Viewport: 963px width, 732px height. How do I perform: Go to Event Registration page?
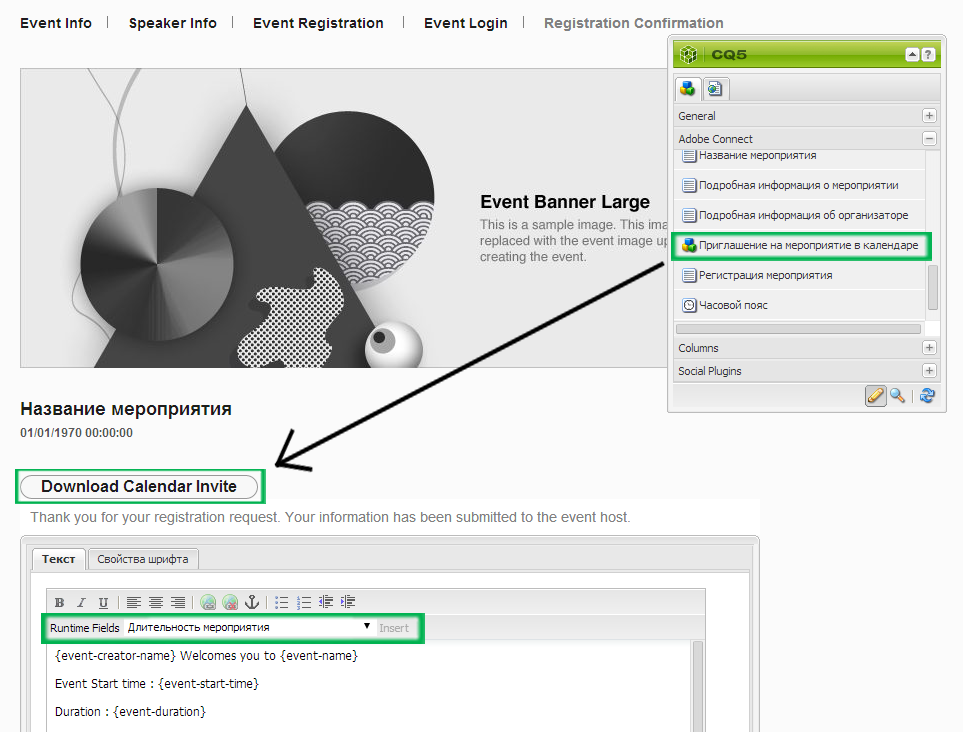click(x=318, y=23)
